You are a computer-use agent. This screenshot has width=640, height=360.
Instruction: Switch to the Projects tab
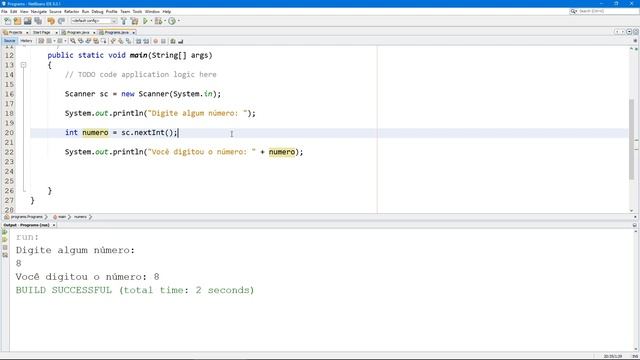(x=16, y=32)
